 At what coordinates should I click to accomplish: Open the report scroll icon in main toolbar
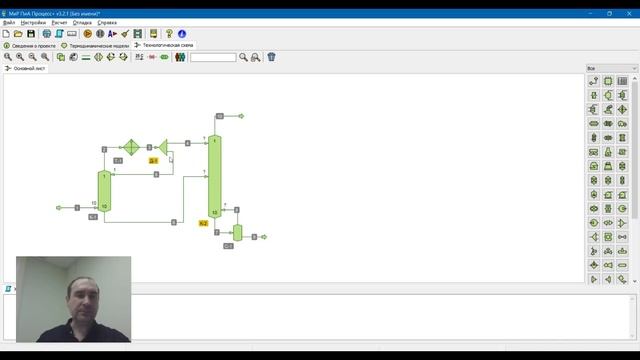pos(59,34)
